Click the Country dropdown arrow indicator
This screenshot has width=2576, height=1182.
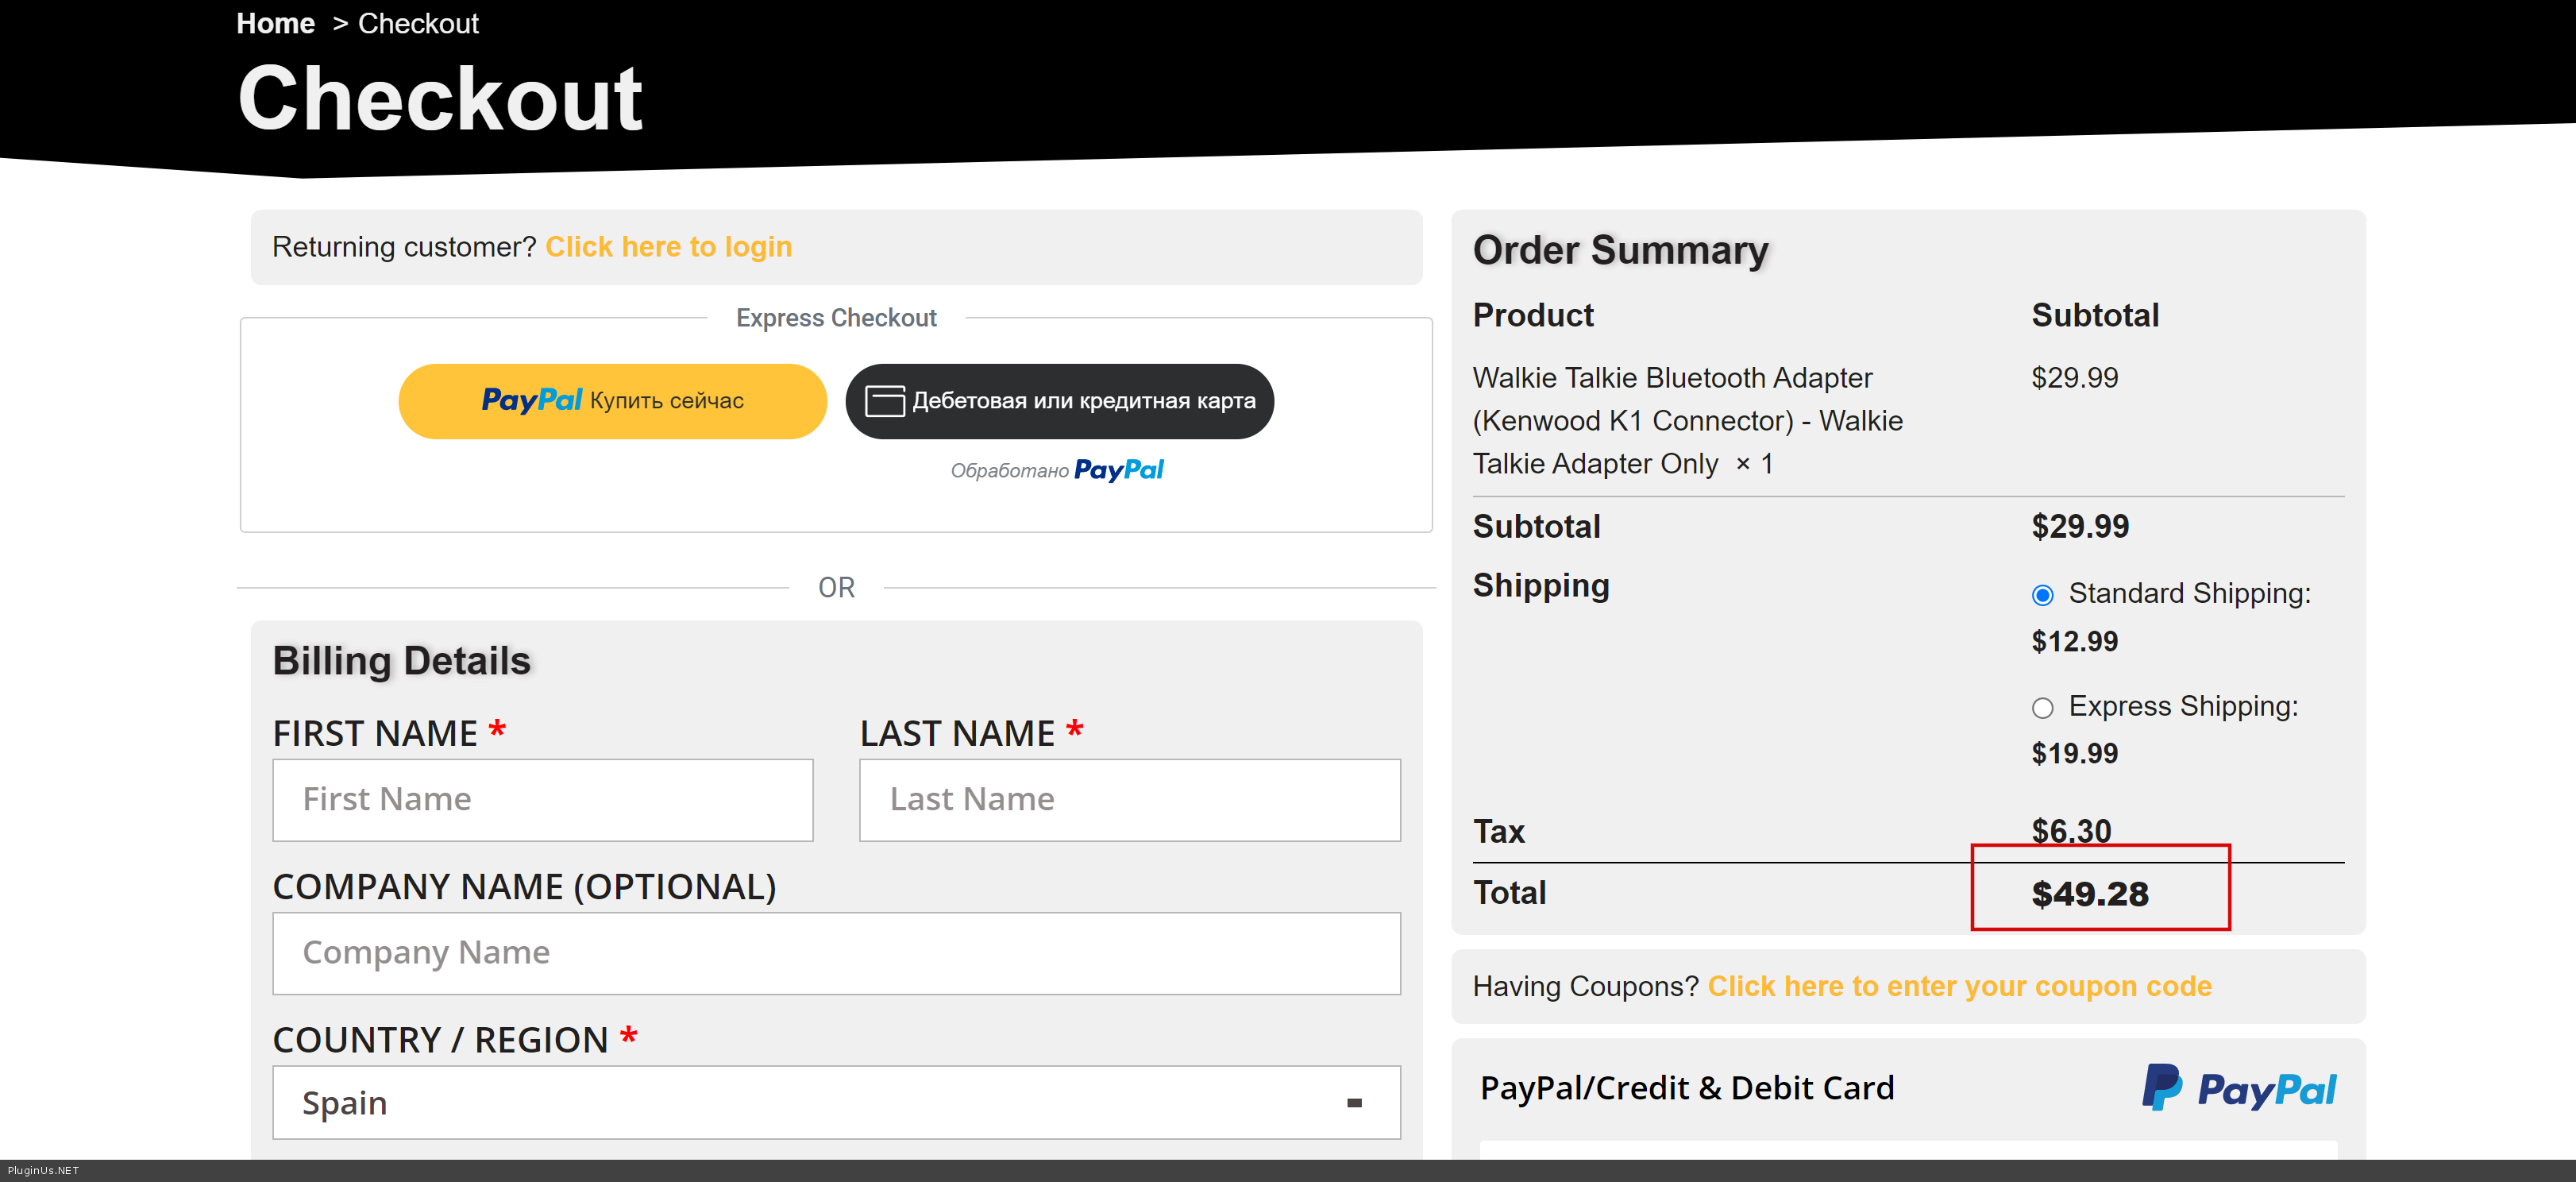1354,1103
